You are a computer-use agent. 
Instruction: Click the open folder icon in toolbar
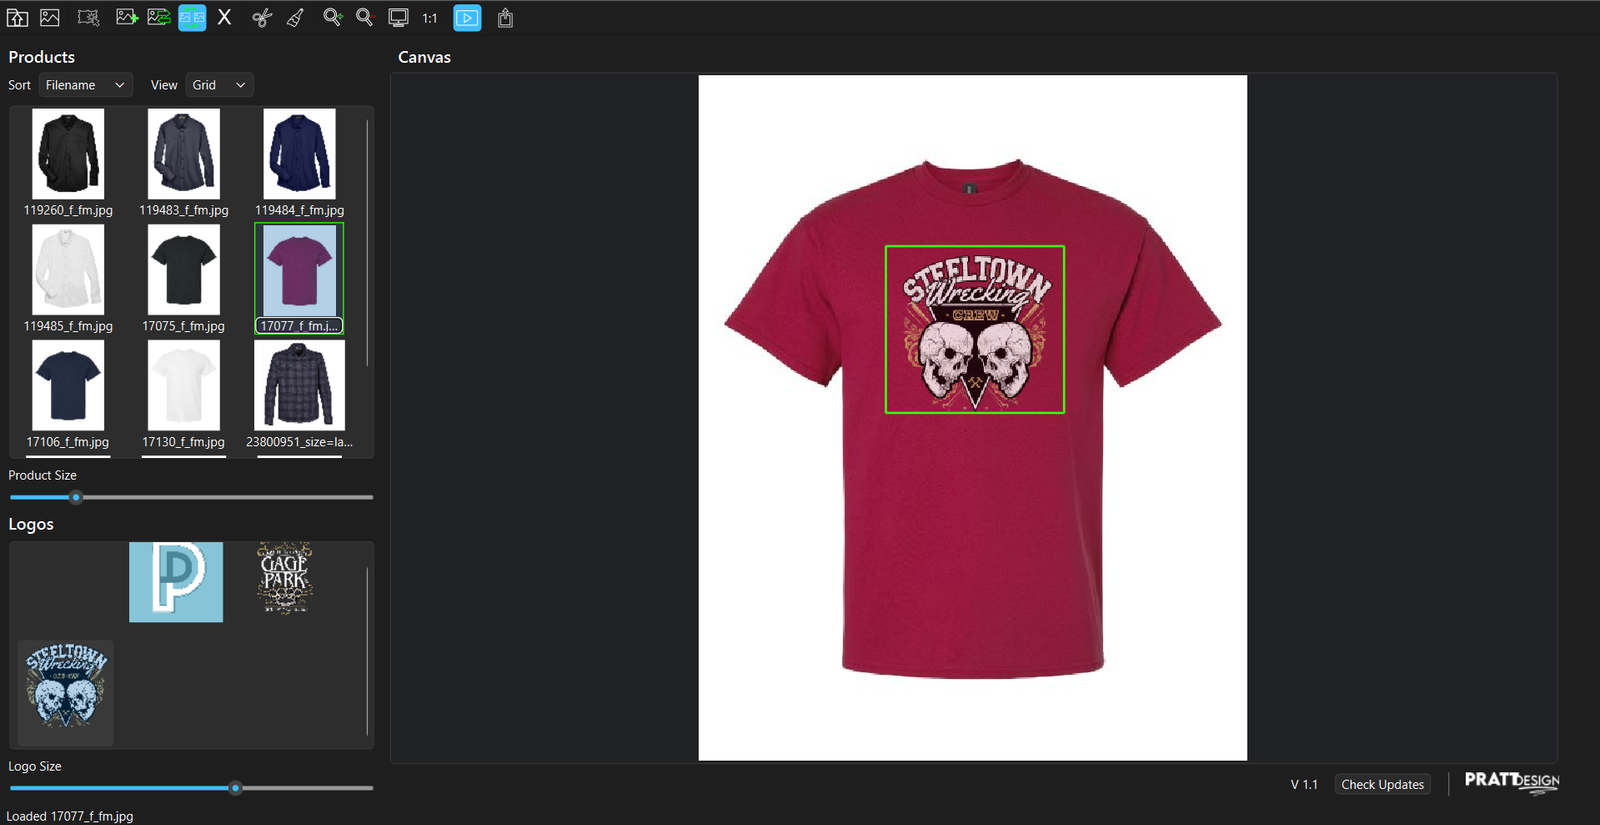pos(17,18)
